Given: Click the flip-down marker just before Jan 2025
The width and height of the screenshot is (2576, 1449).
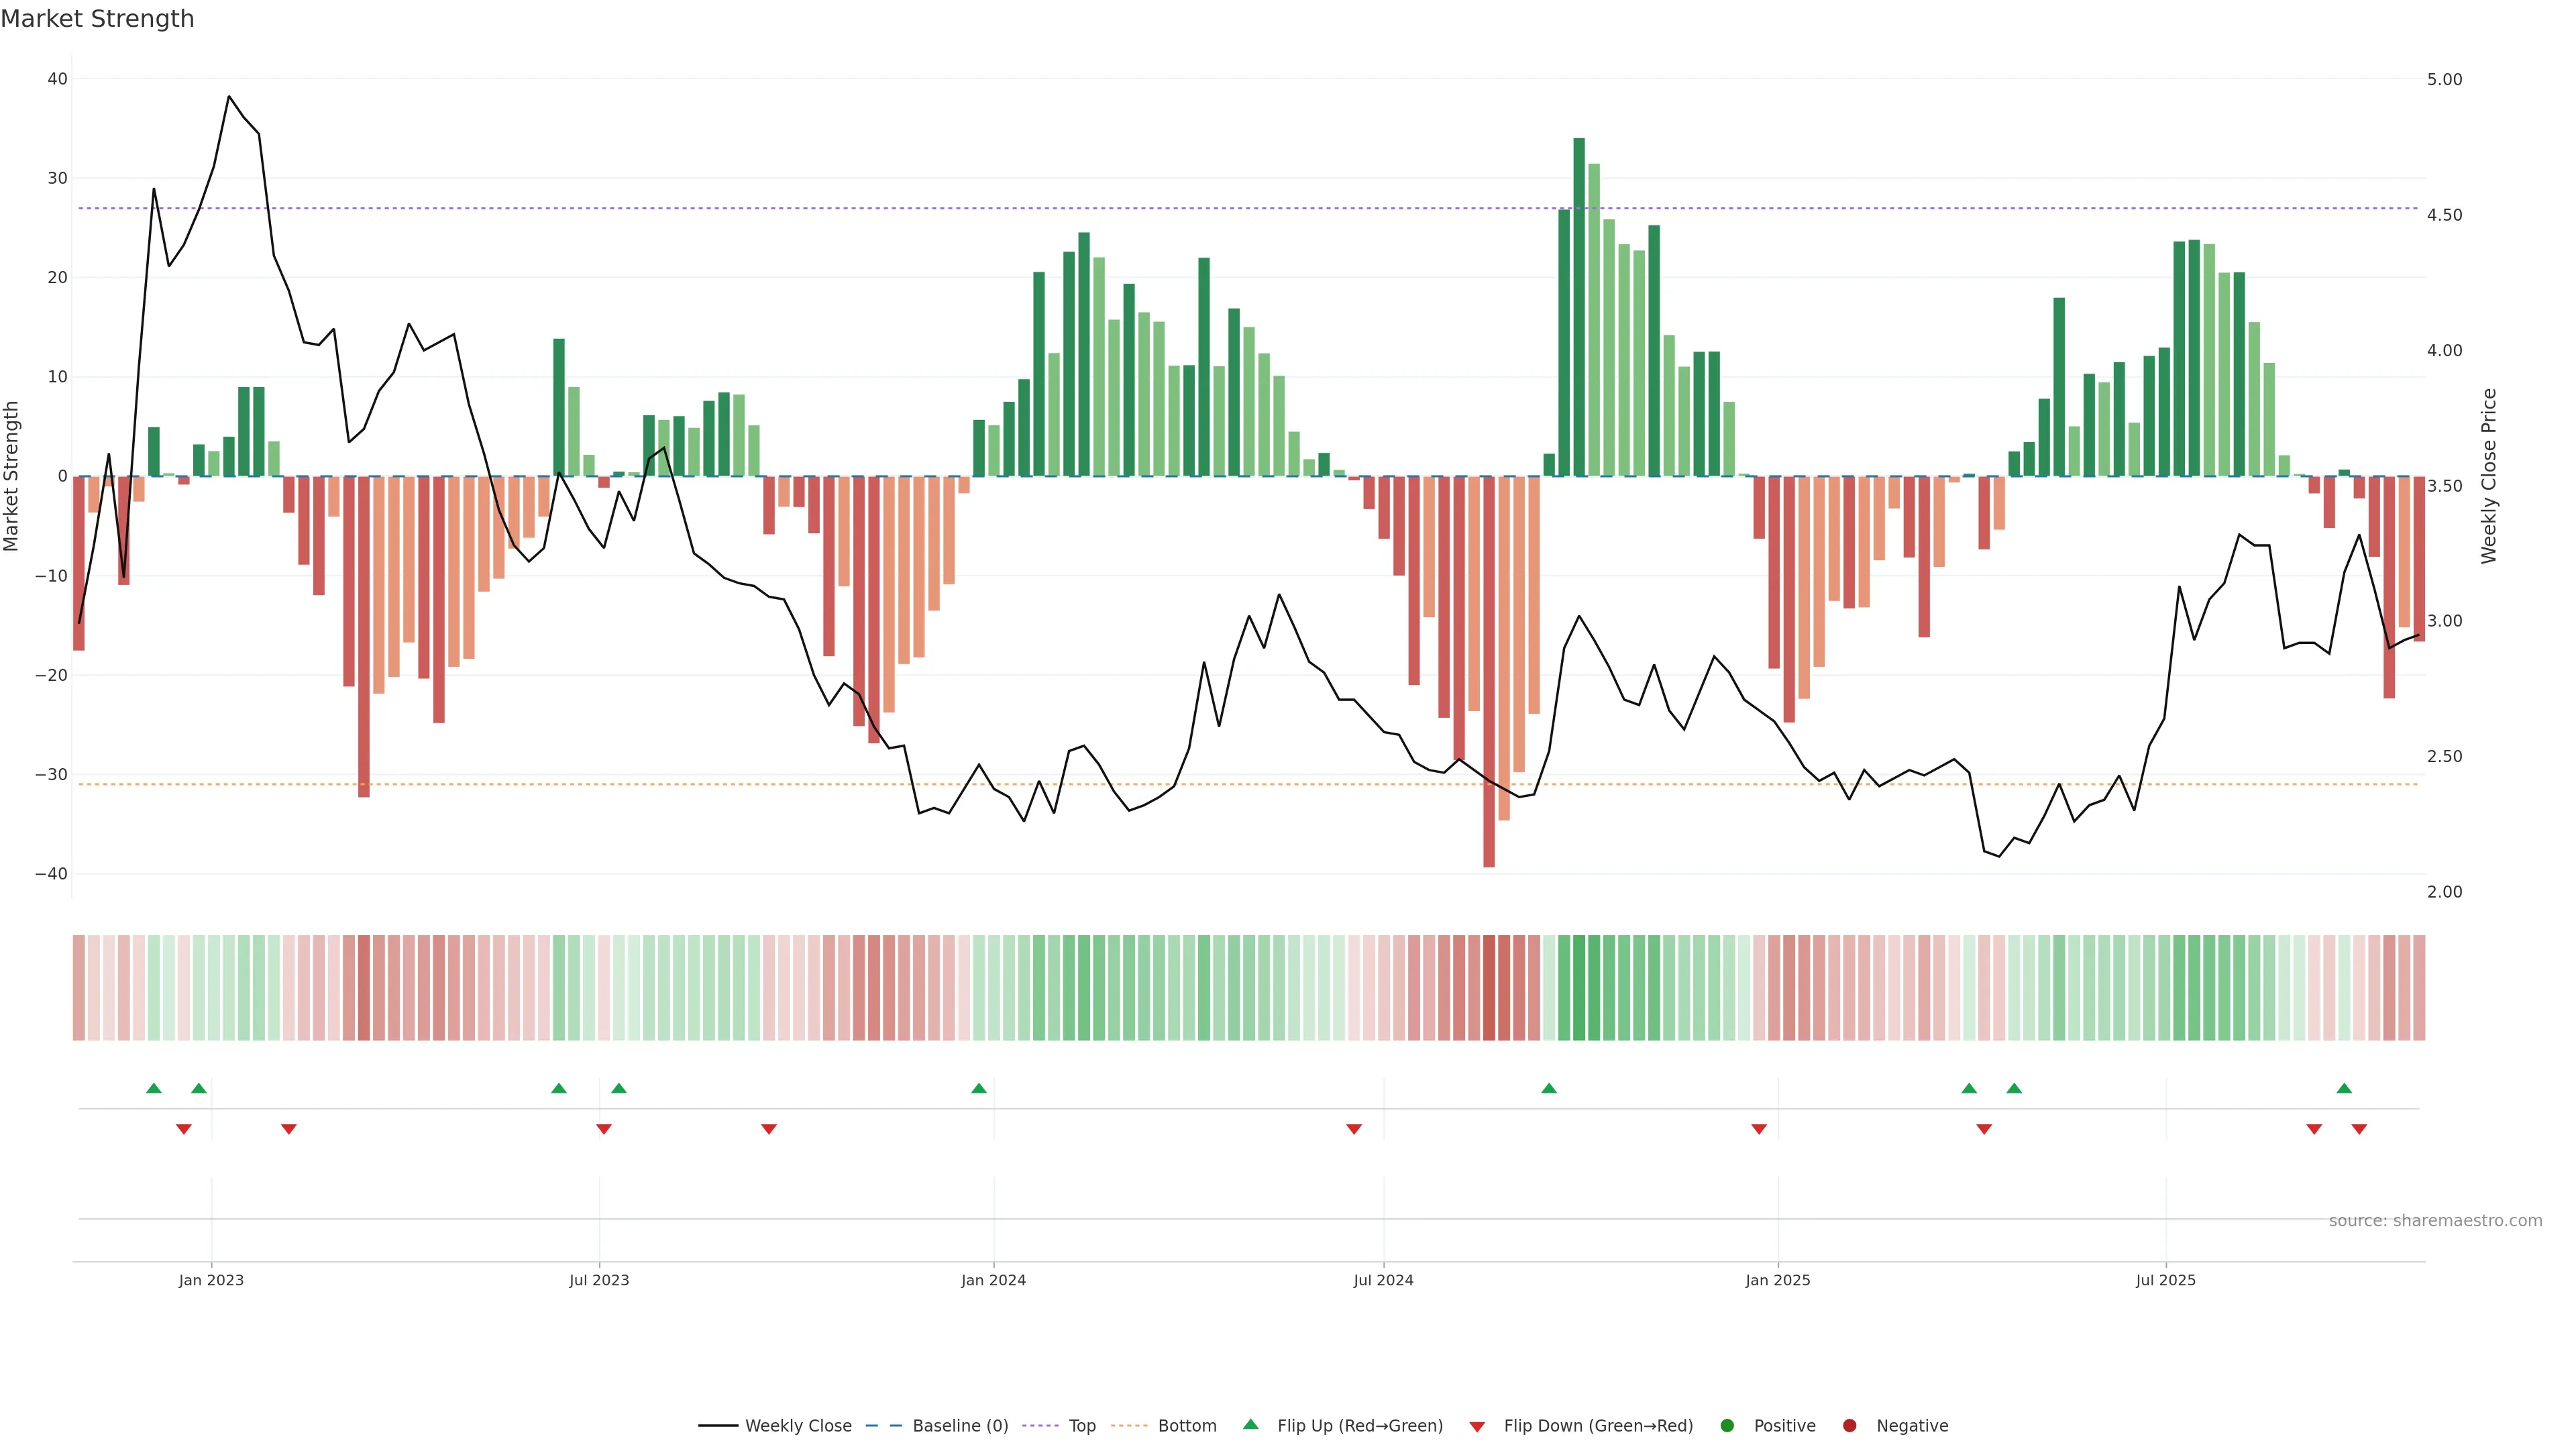Looking at the screenshot, I should 1759,1129.
